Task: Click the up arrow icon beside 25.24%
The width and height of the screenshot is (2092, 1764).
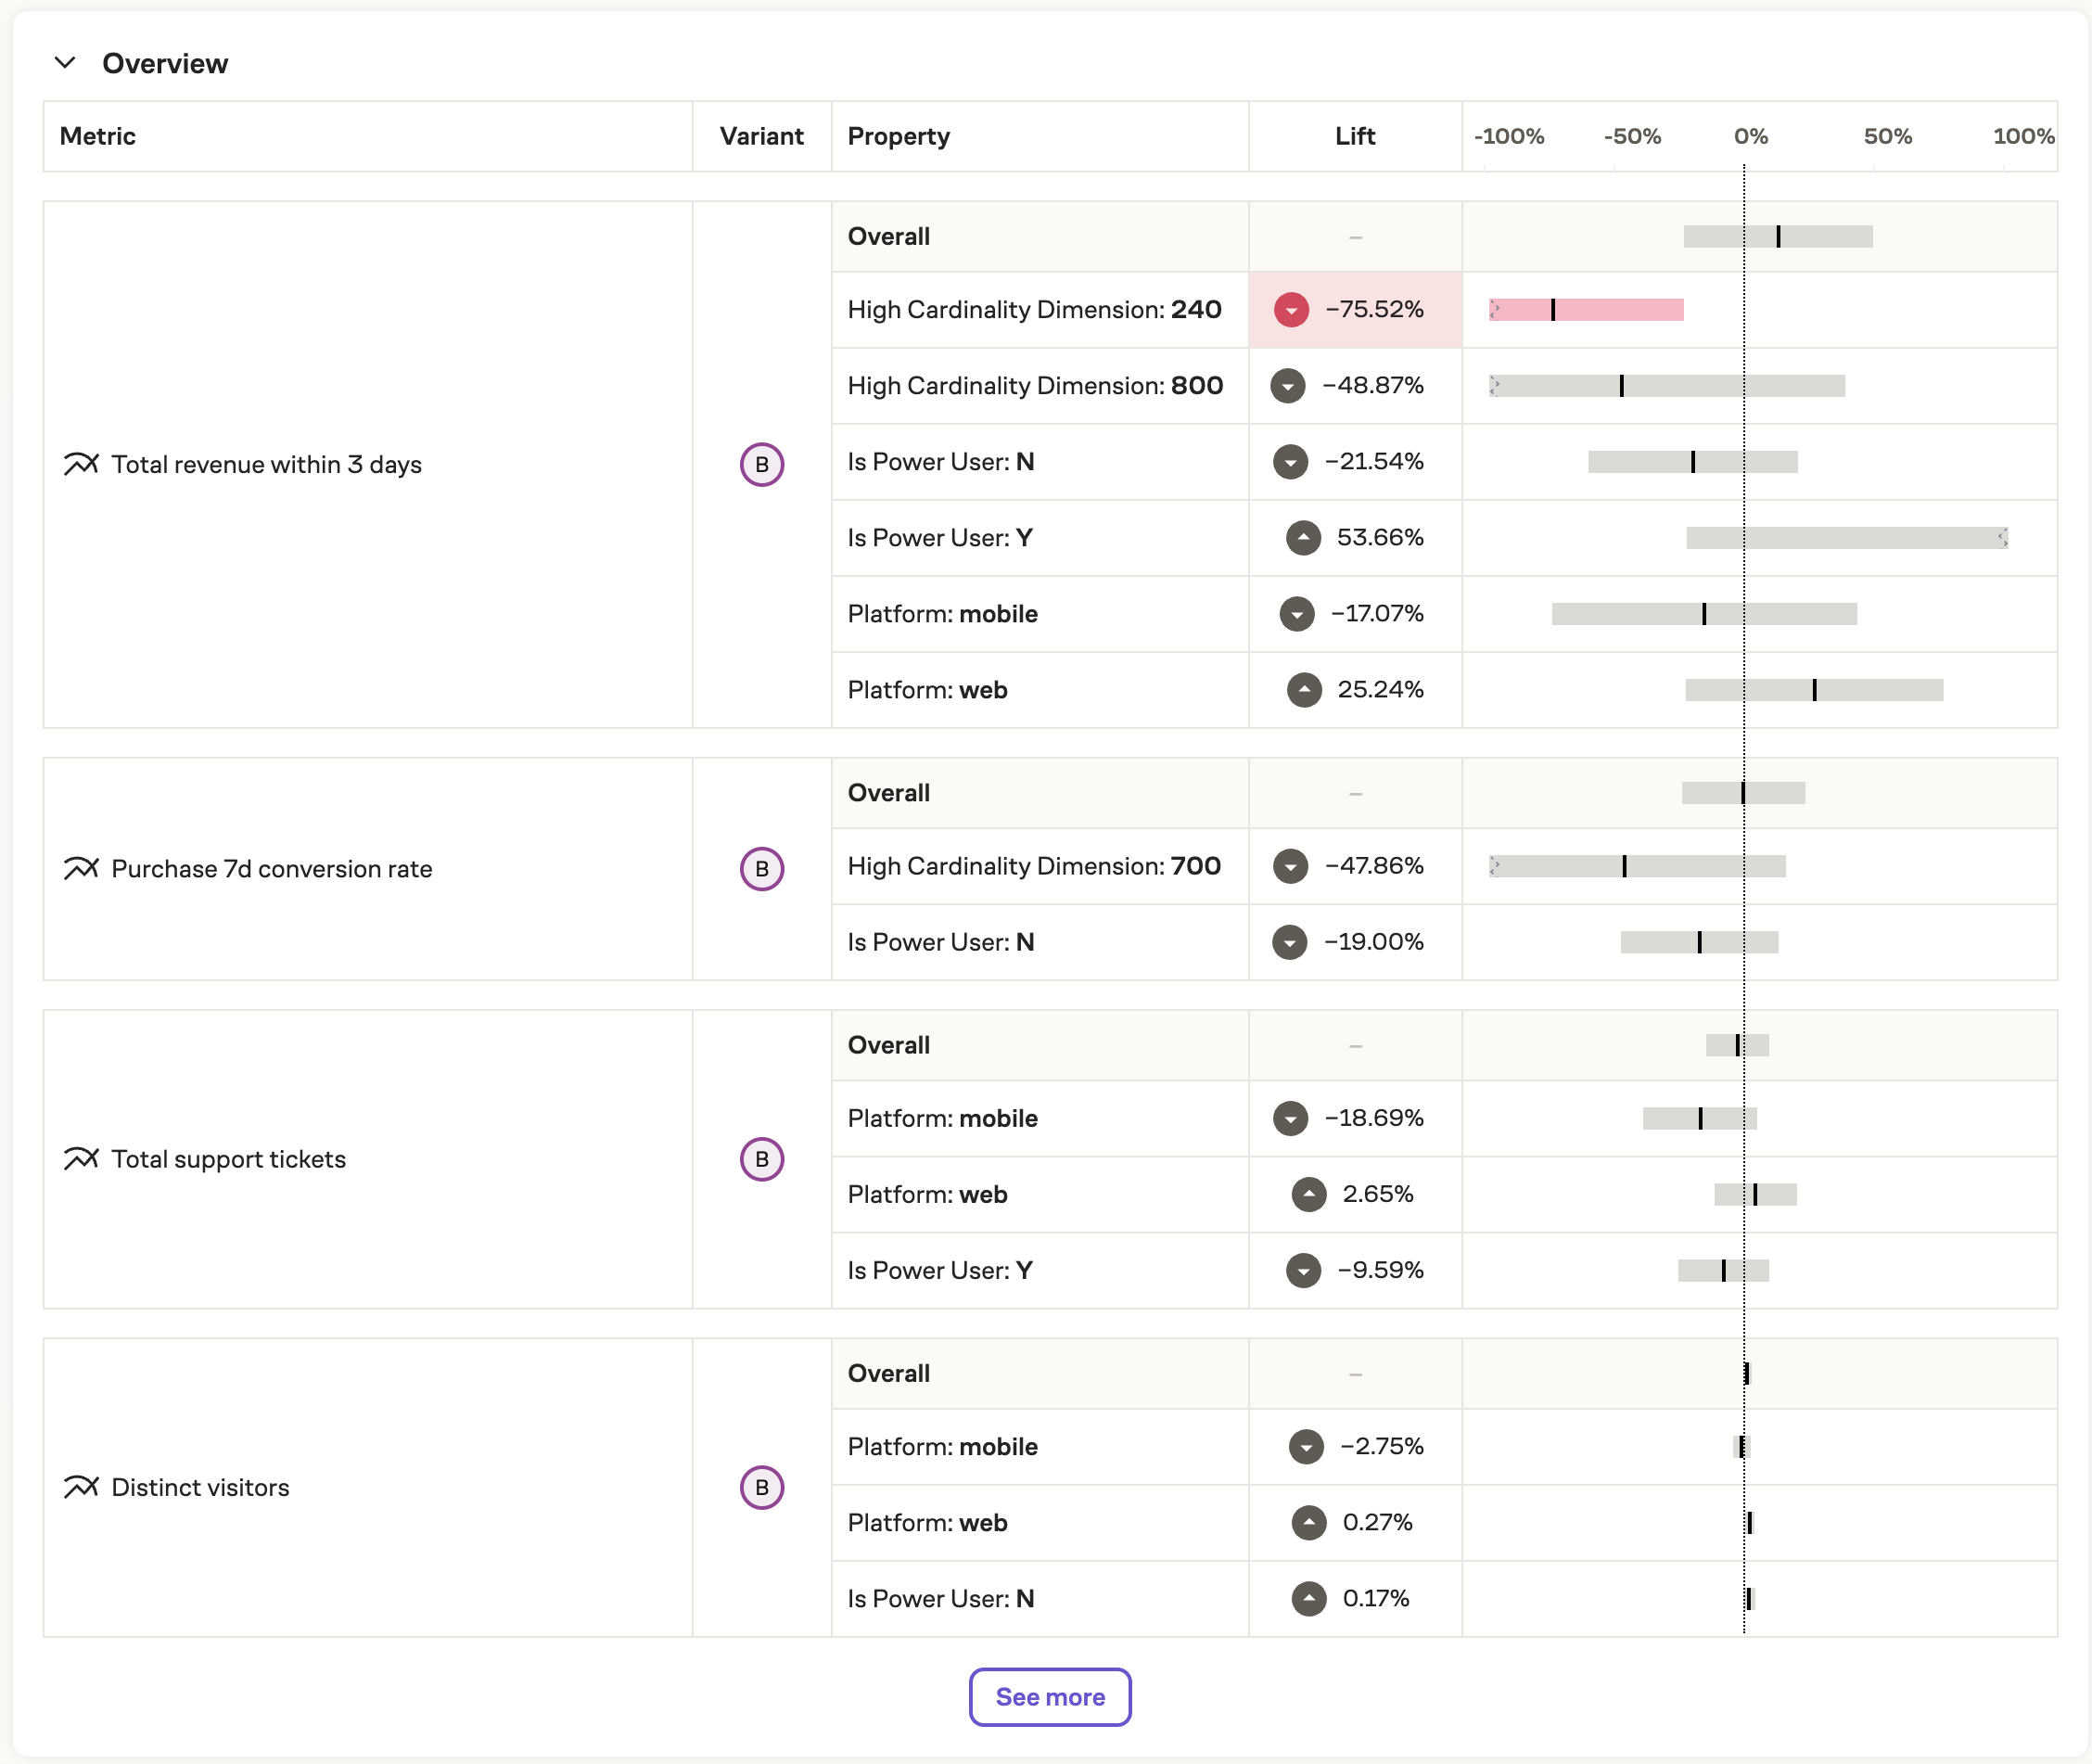Action: click(x=1304, y=690)
